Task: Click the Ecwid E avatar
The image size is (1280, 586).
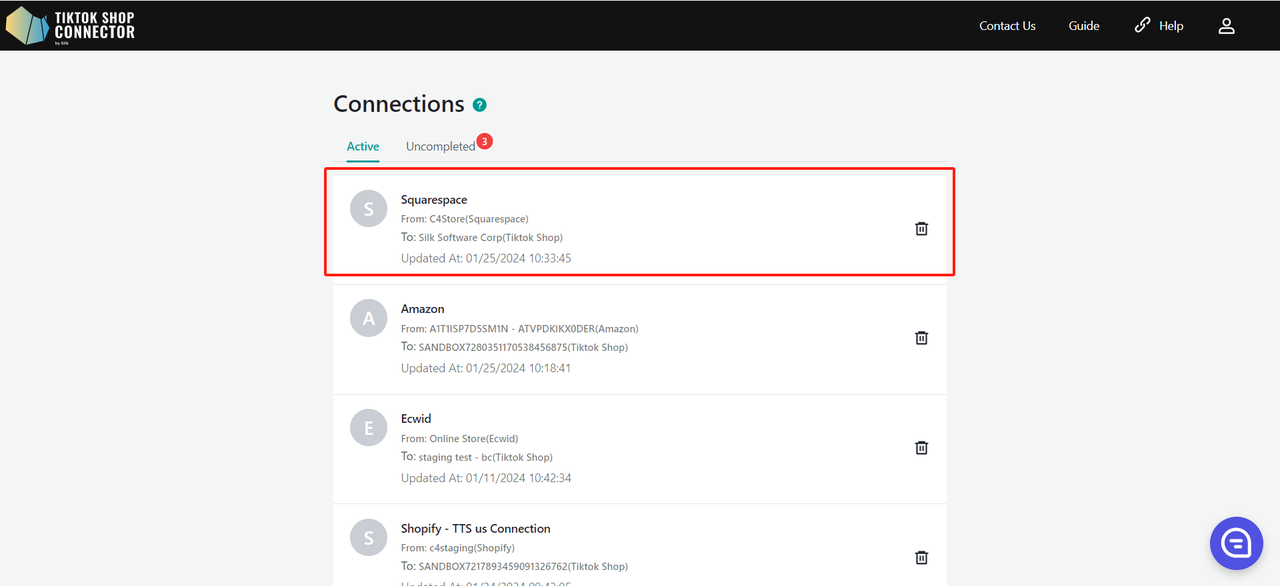Action: click(369, 429)
